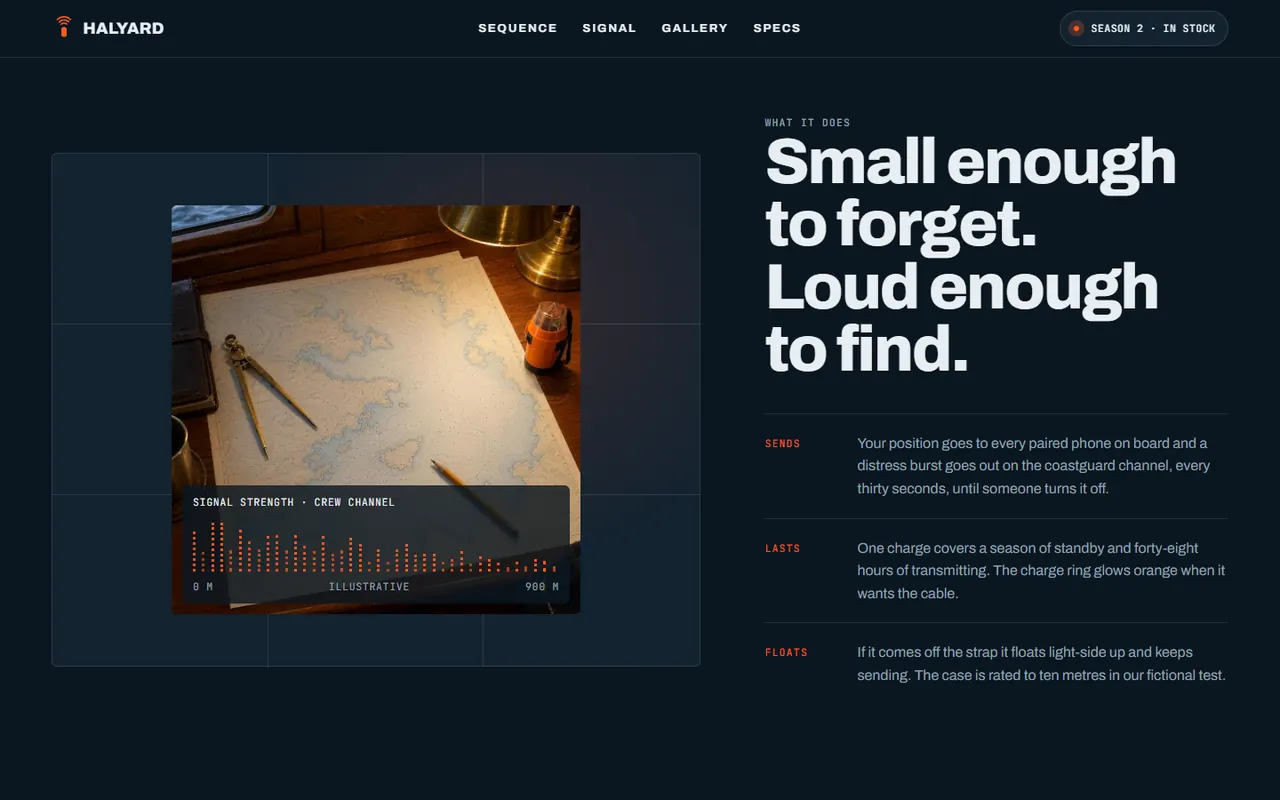
Task: Select the 'What It Does' eyebrow text
Action: click(x=808, y=123)
